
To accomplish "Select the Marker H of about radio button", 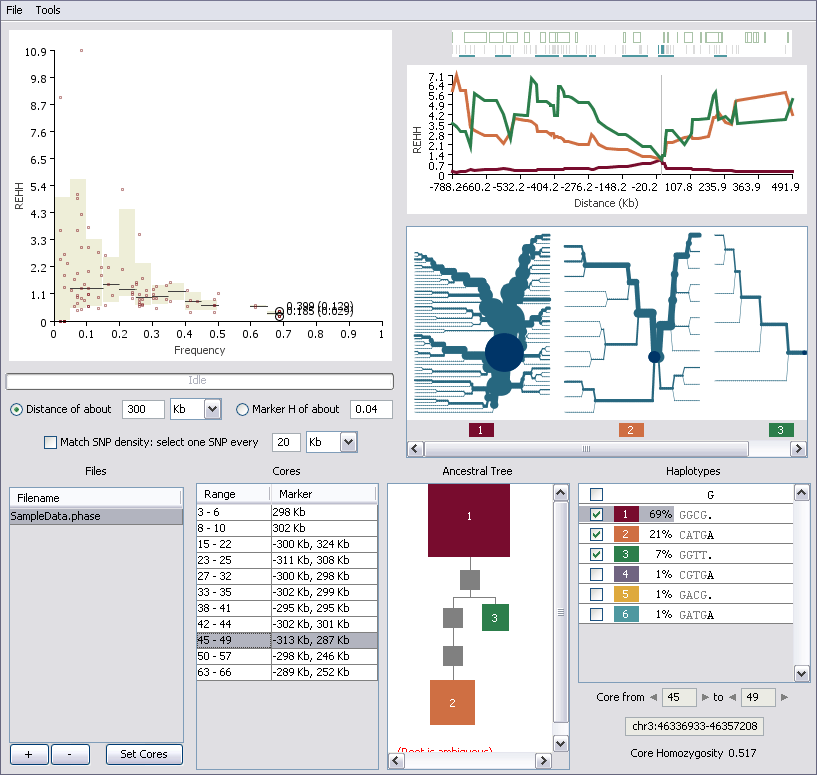I will [242, 409].
